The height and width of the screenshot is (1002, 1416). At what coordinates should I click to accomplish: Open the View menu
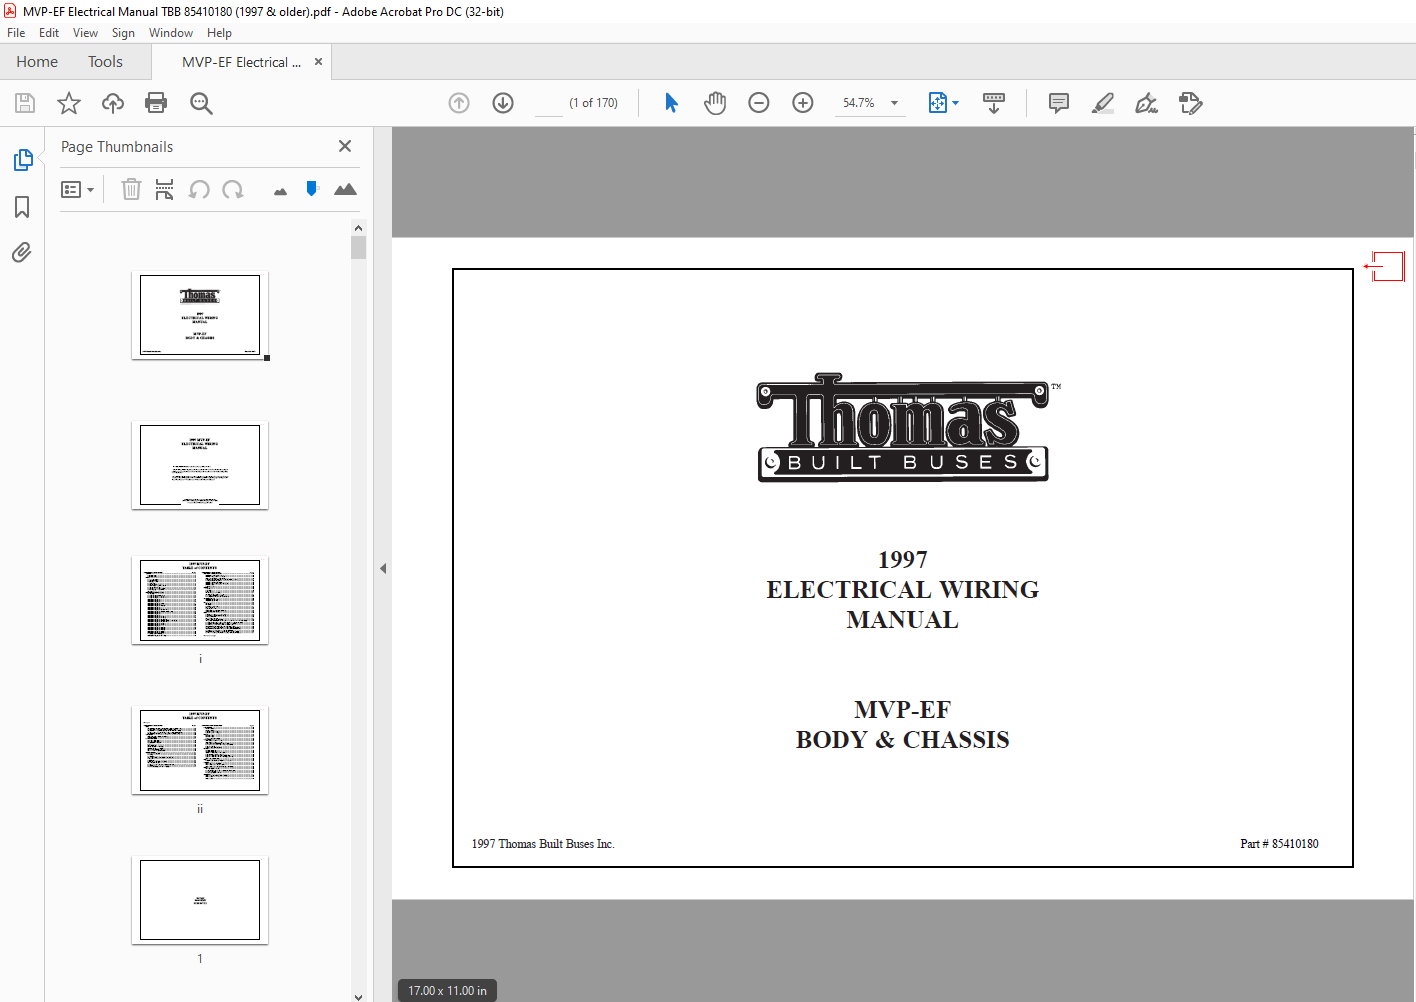(x=85, y=33)
